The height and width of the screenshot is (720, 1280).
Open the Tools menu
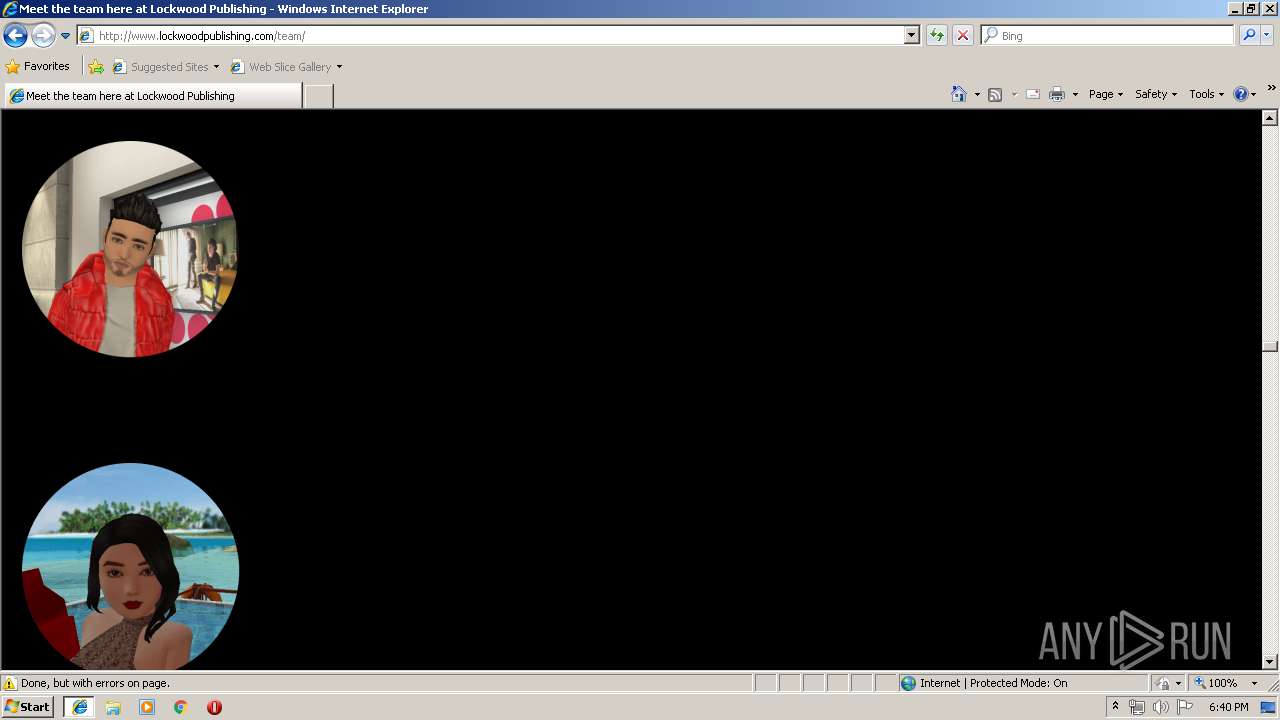click(1206, 94)
